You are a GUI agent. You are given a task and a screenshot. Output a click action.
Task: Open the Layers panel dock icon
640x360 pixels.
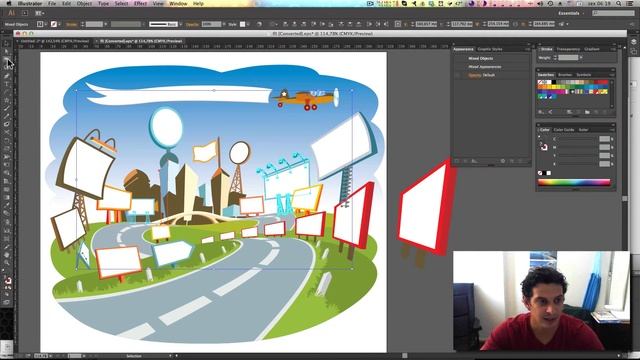tap(633, 42)
